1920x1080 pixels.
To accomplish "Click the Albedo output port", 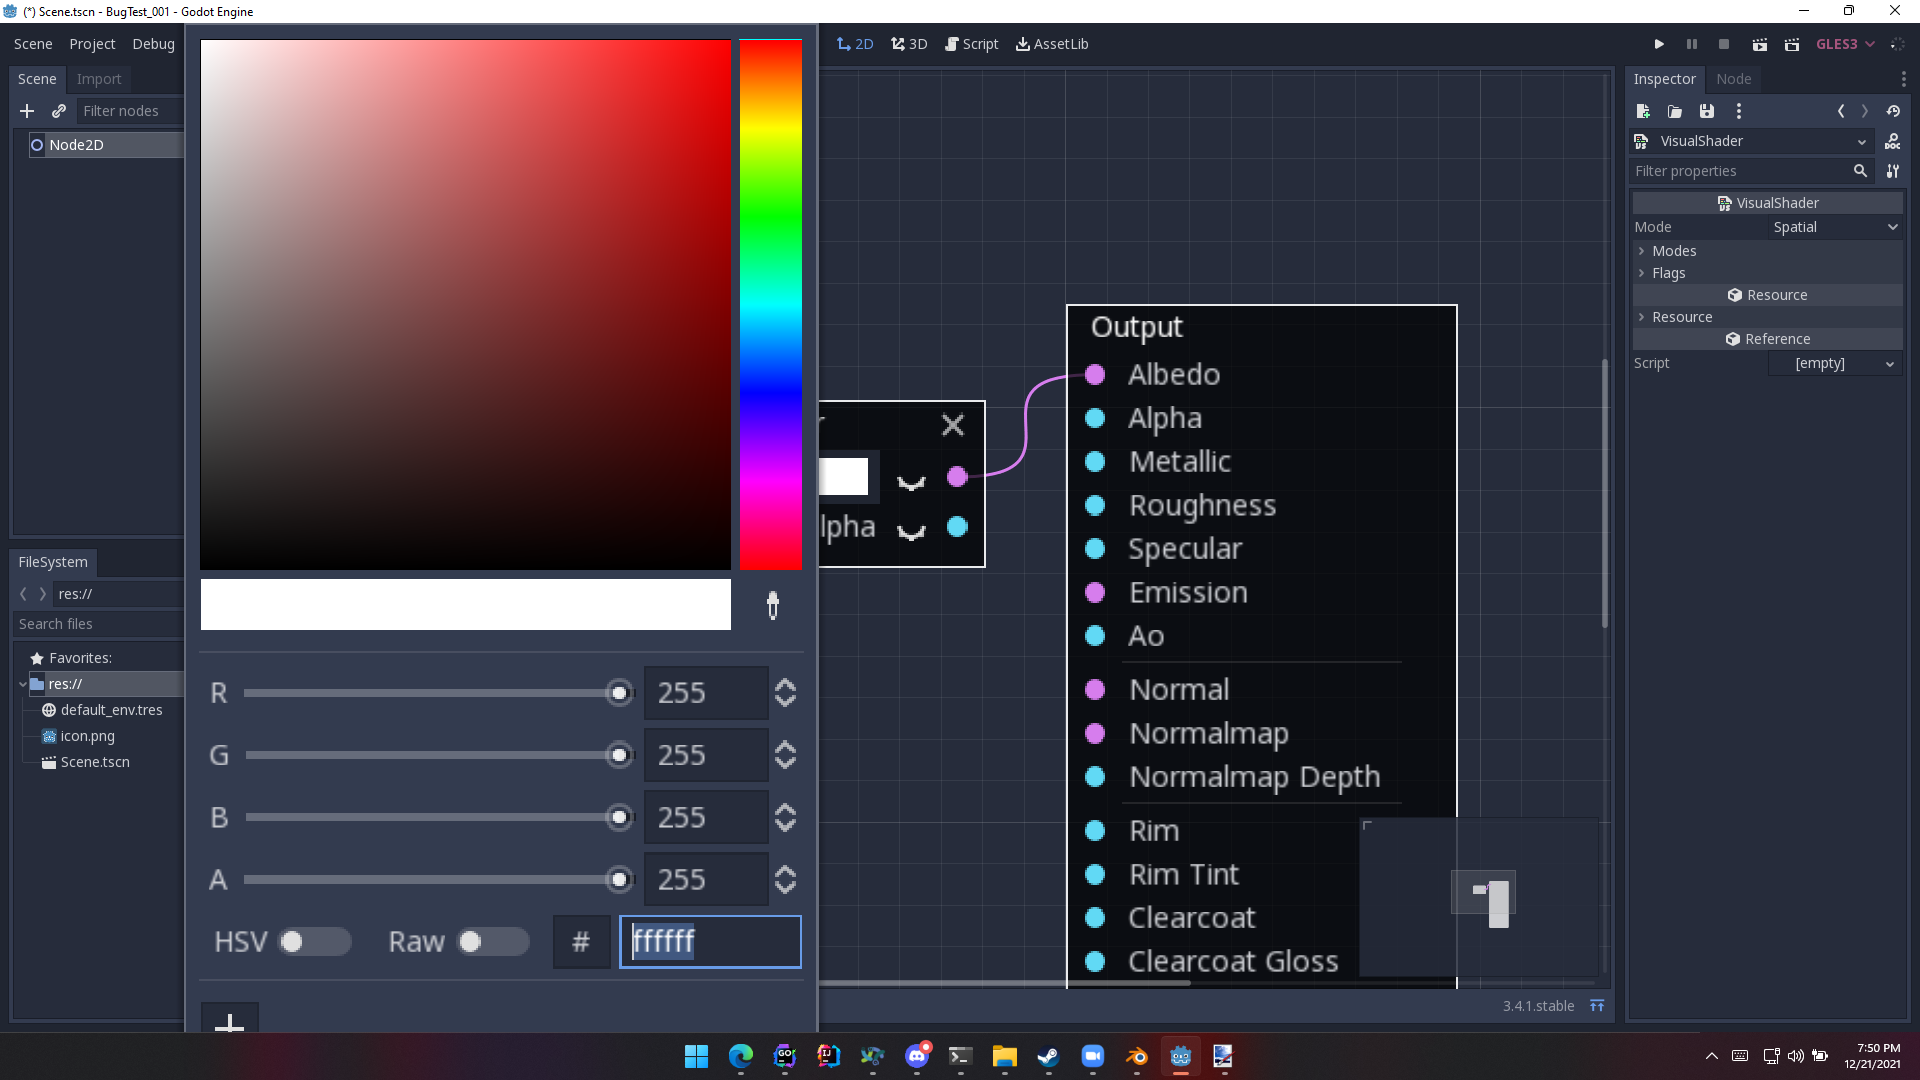I will click(x=1095, y=374).
